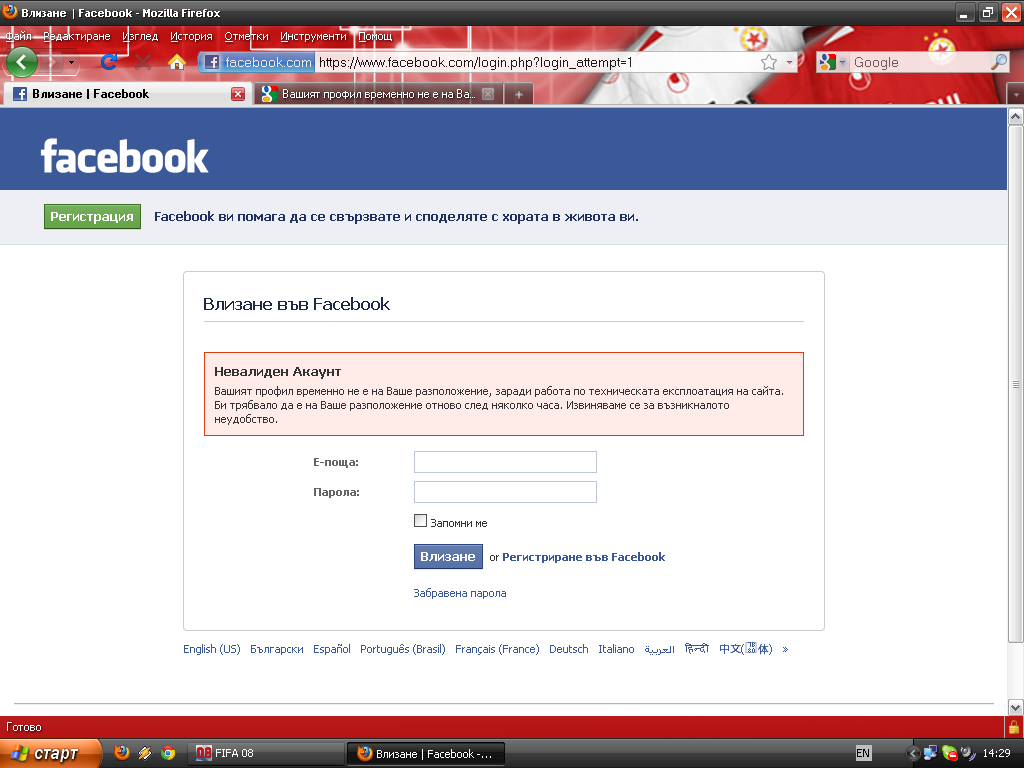The image size is (1024, 768).
Task: Focus the Google search box
Action: click(x=920, y=62)
